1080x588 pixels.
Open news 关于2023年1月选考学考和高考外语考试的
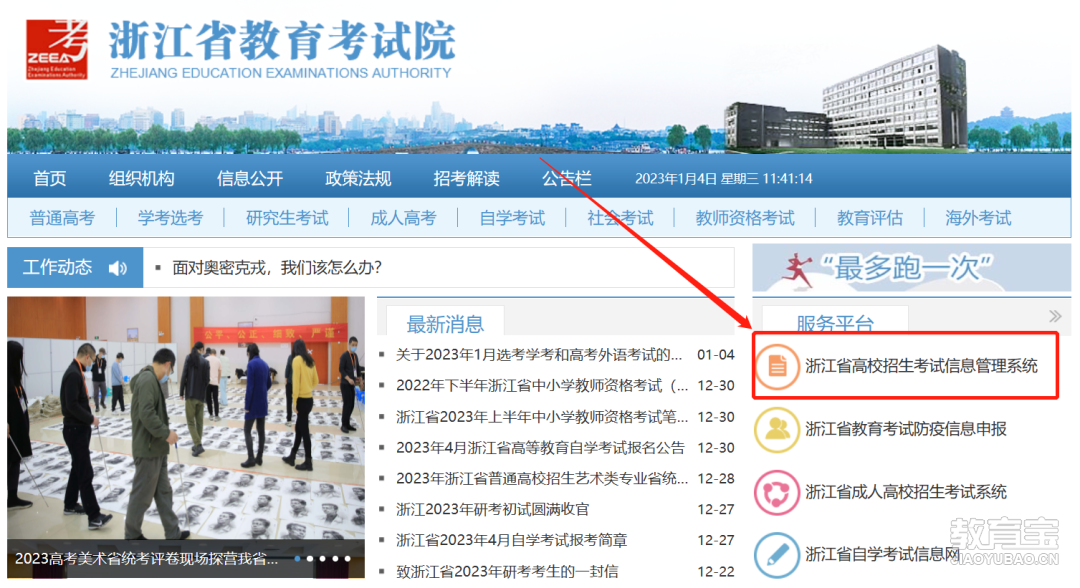point(539,355)
